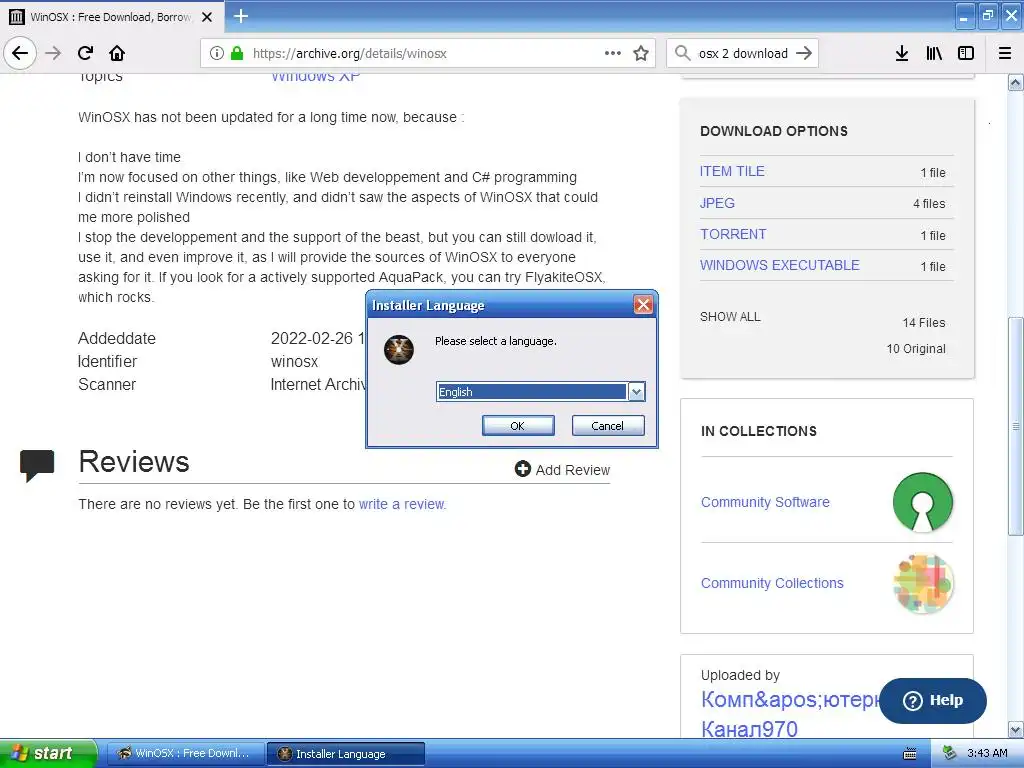Switch to Installer Language taskbar button
This screenshot has width=1024, height=768.
346,754
